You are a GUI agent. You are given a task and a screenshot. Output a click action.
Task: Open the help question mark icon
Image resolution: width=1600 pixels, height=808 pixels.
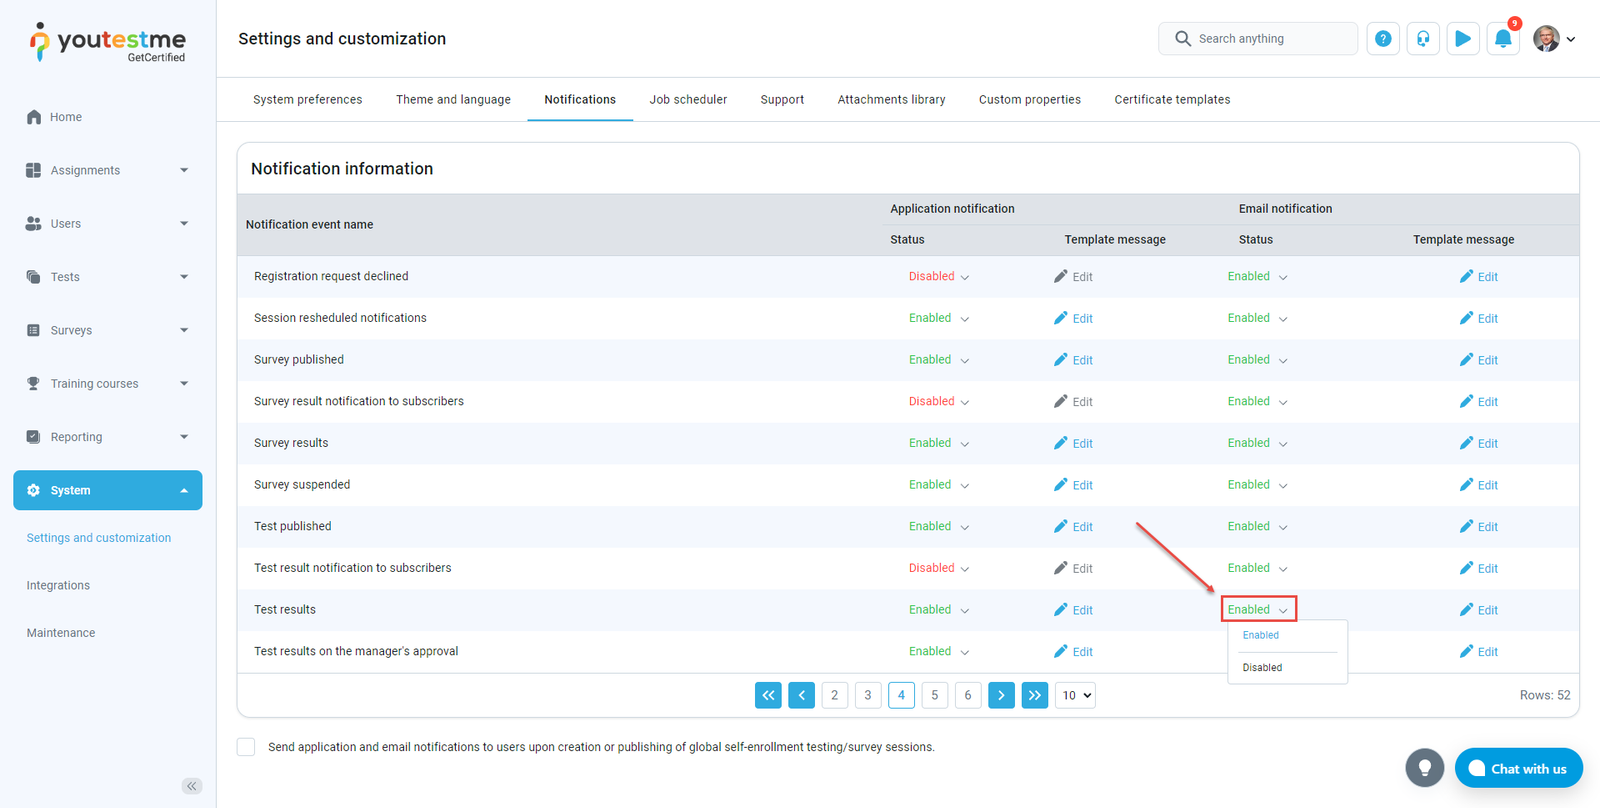tap(1383, 39)
